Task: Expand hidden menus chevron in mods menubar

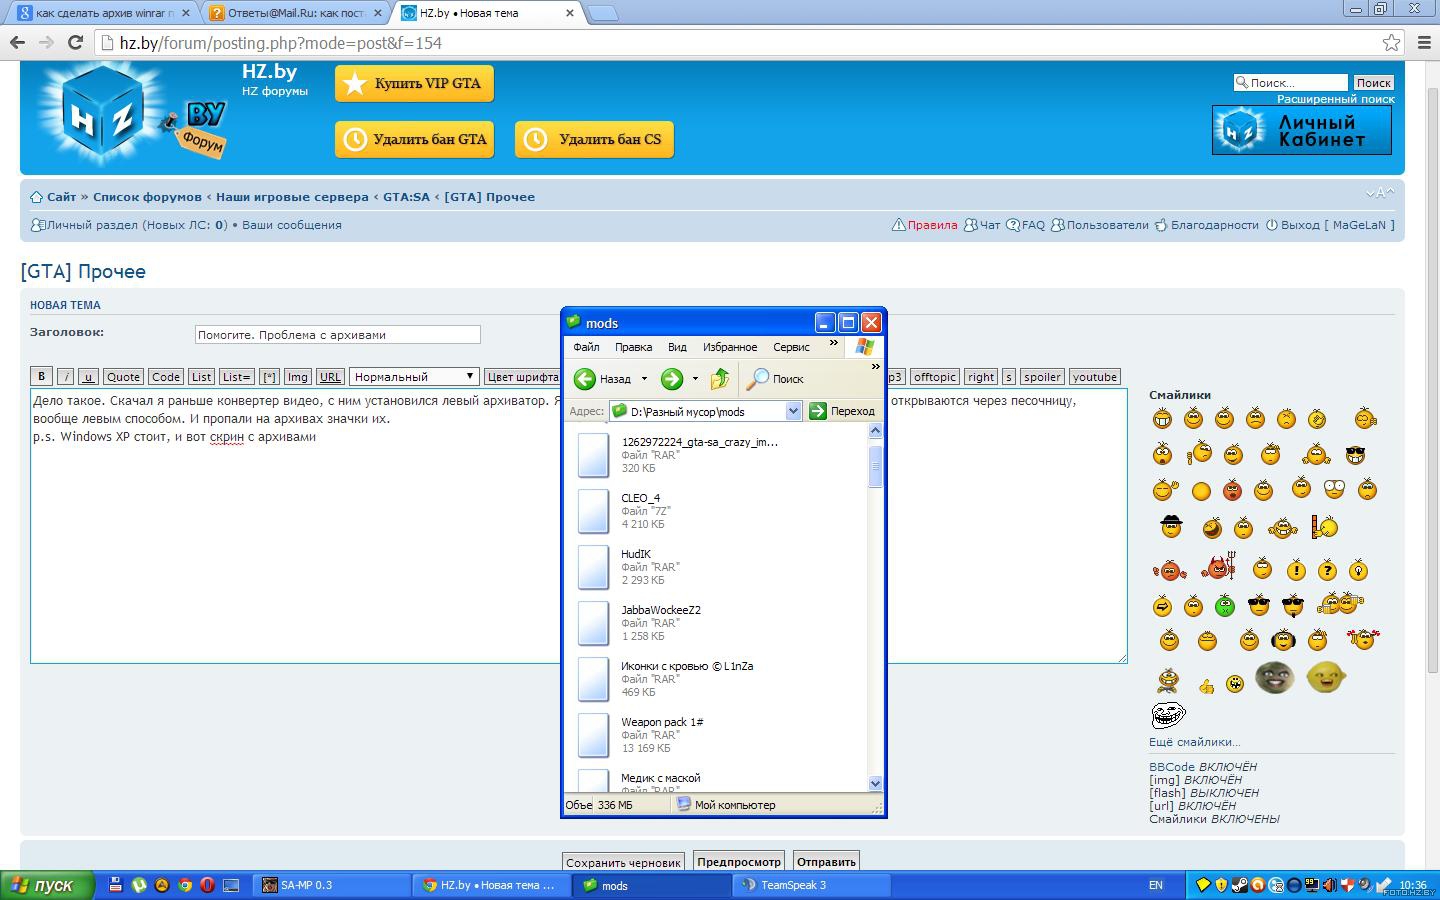Action: [x=833, y=343]
